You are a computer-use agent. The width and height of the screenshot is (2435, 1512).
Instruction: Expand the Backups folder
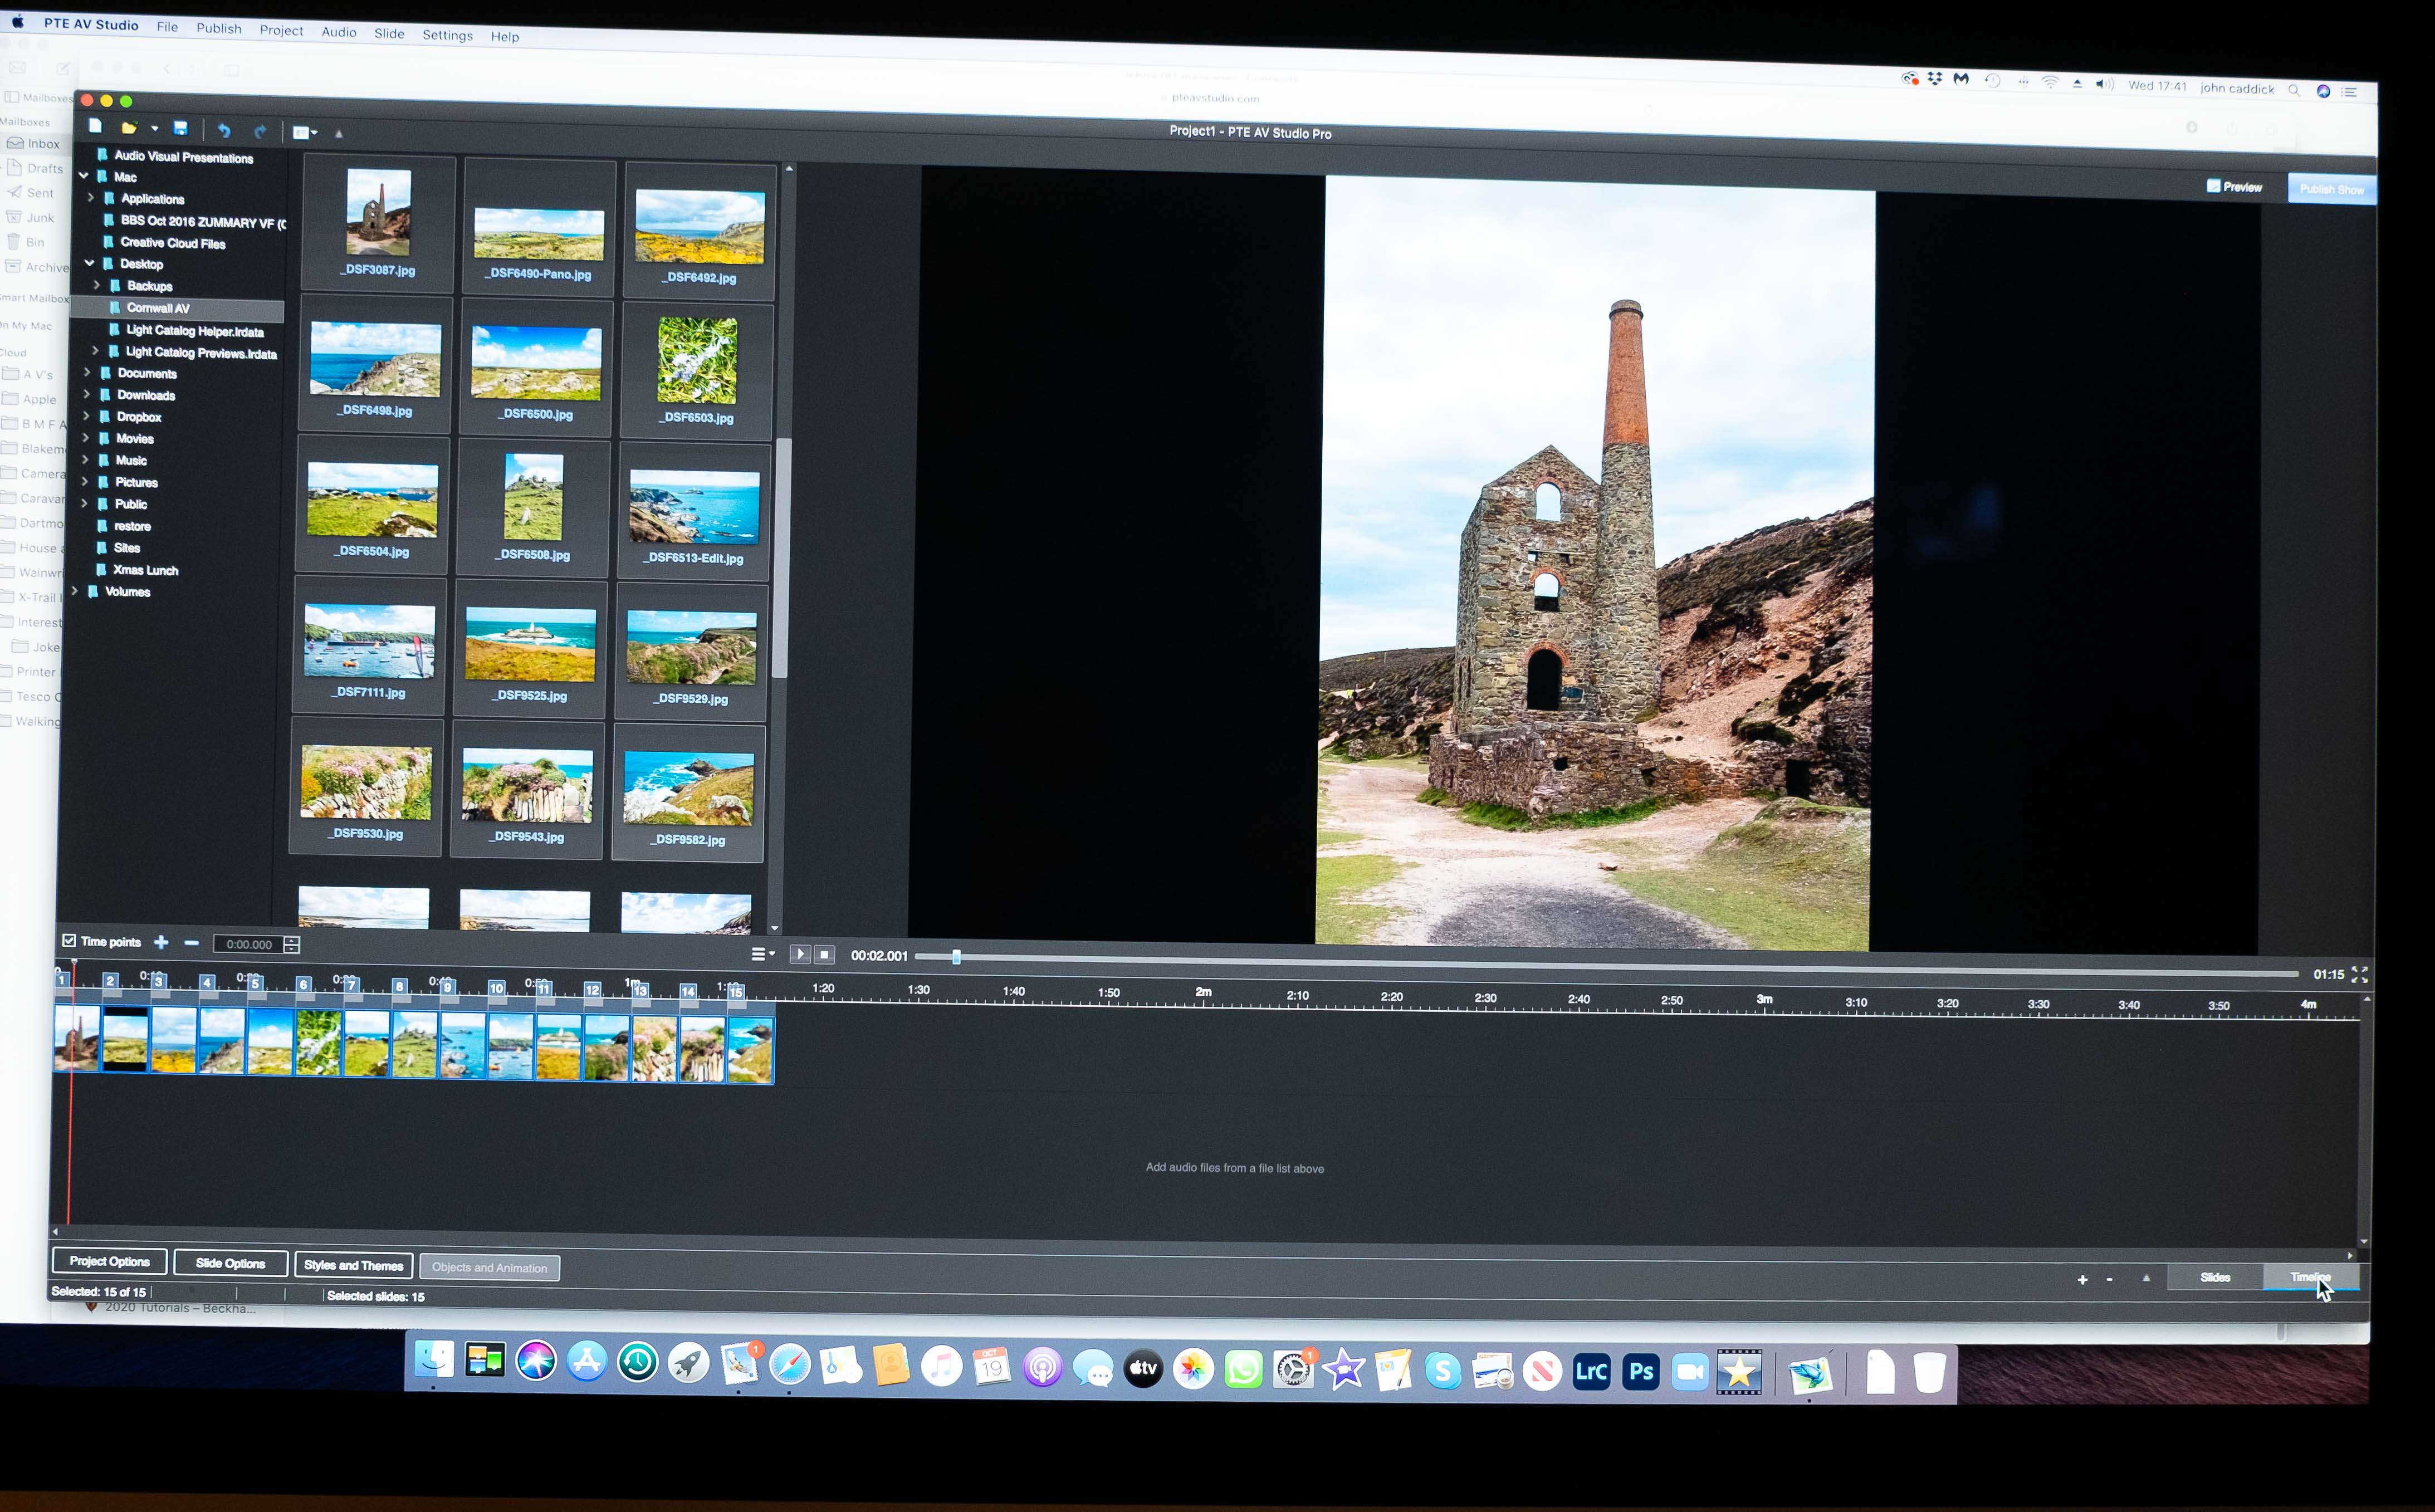coord(97,285)
